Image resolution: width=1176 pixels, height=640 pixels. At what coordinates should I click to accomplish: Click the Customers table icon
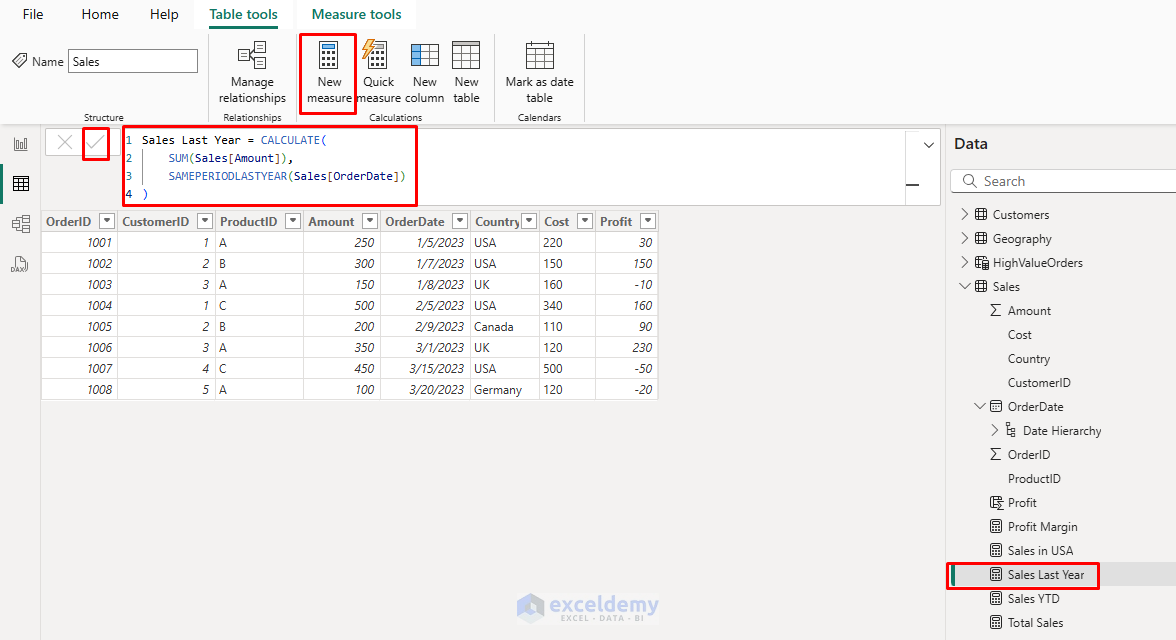point(981,215)
